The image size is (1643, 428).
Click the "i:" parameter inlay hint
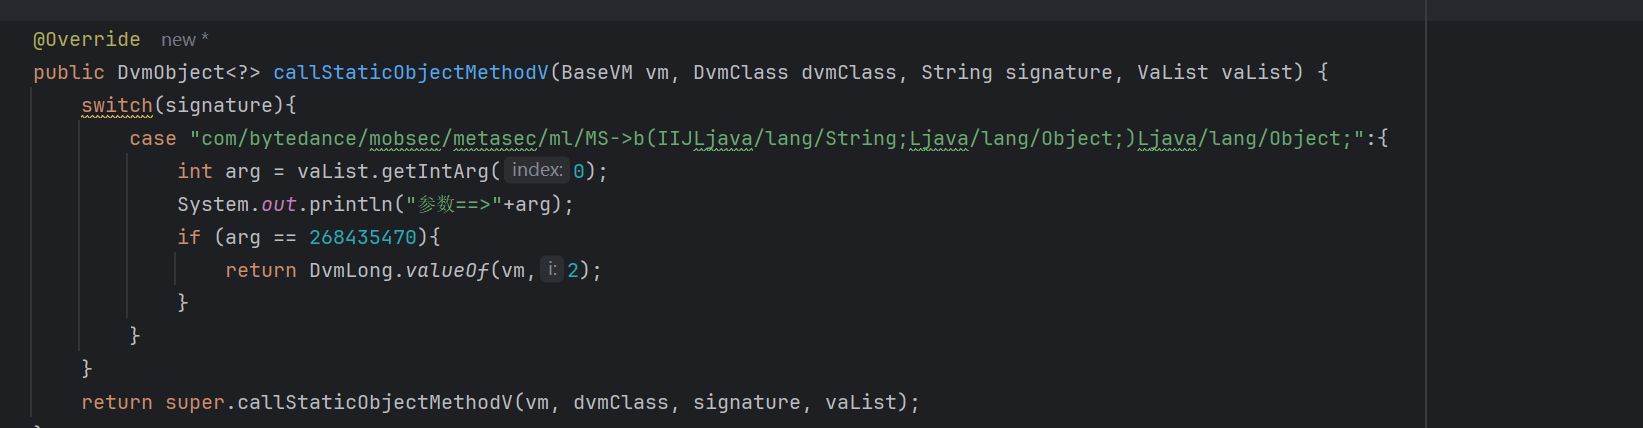pyautogui.click(x=552, y=270)
